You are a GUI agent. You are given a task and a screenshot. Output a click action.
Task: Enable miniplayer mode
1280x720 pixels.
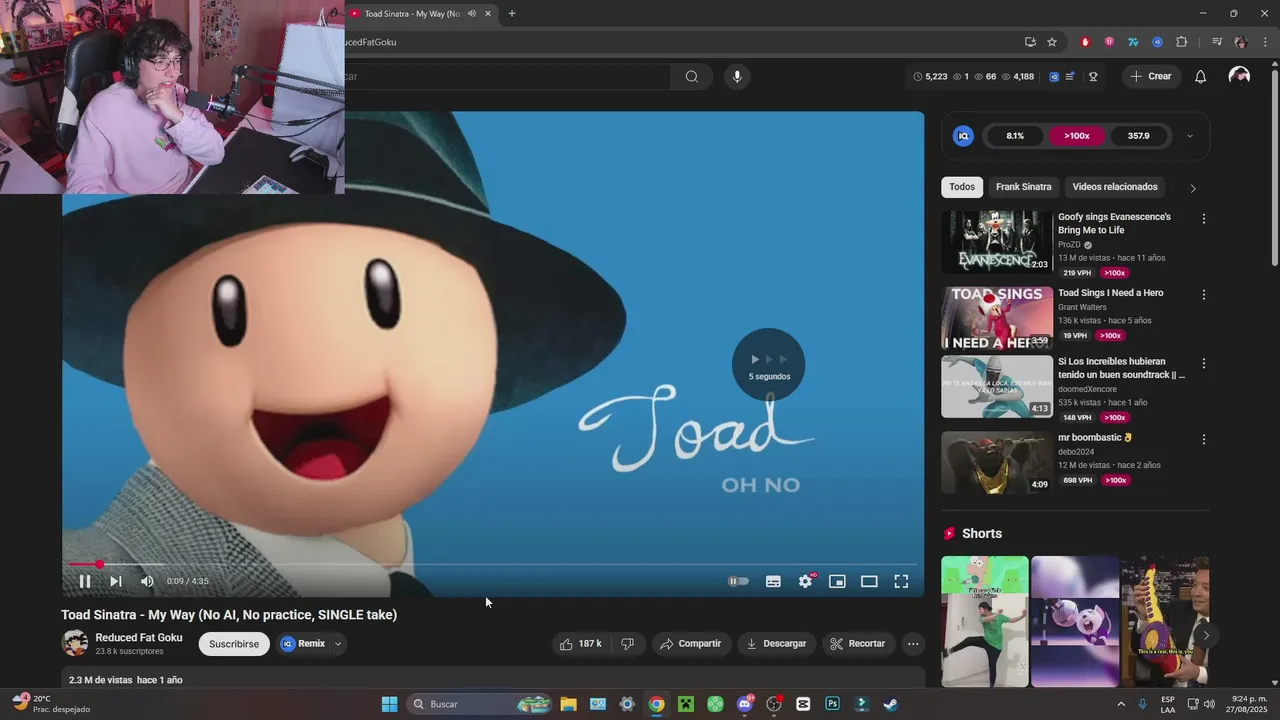point(837,581)
